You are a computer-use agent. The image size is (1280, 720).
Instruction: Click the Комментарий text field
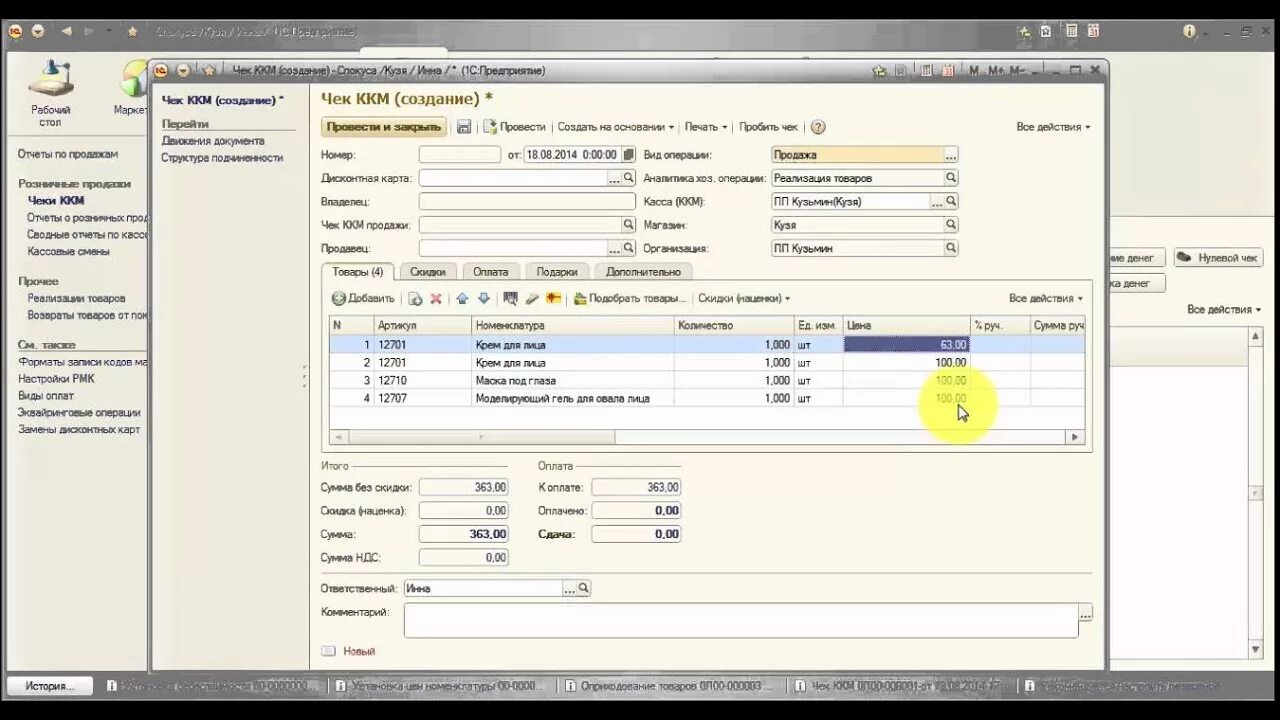tap(741, 620)
